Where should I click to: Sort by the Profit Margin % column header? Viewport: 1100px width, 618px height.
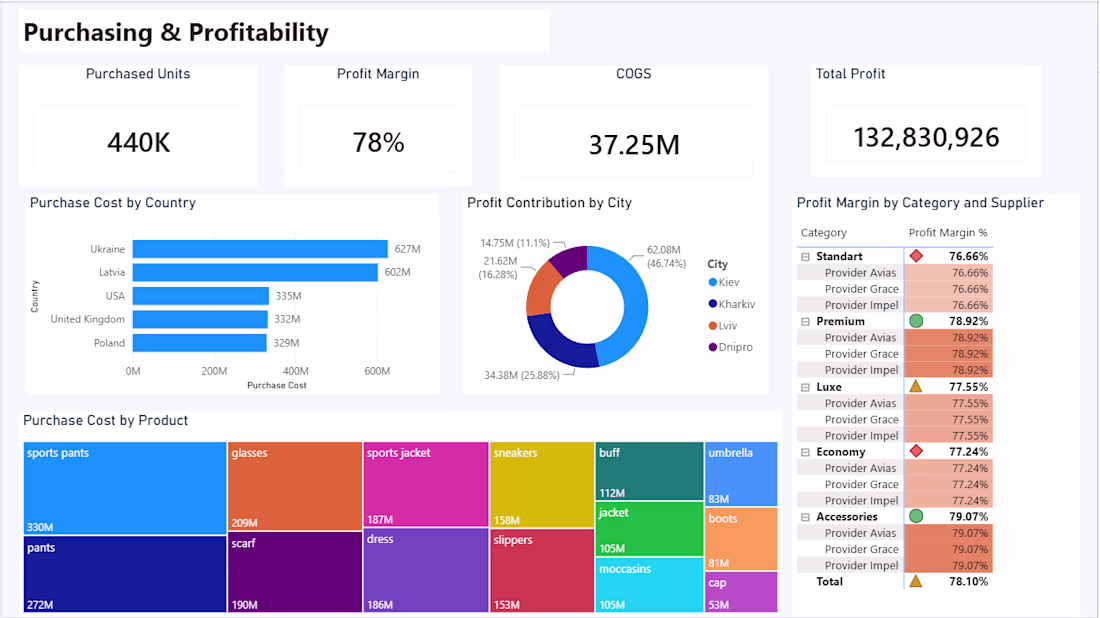[x=948, y=233]
